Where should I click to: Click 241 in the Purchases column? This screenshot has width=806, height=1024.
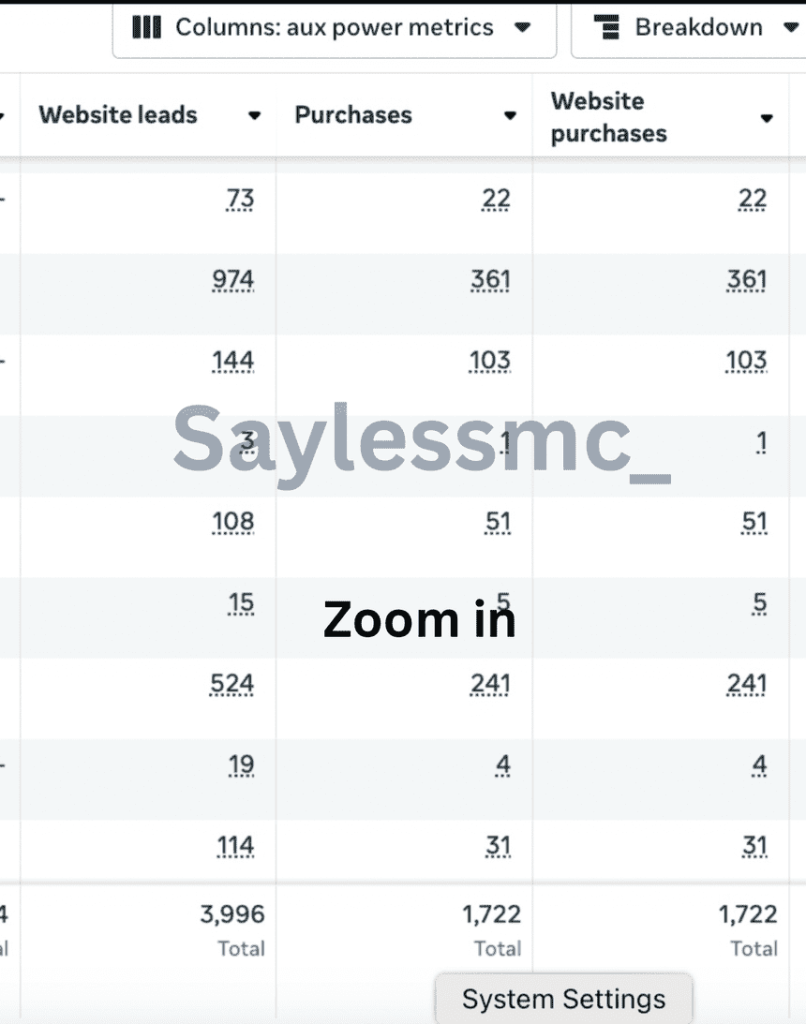coord(490,684)
